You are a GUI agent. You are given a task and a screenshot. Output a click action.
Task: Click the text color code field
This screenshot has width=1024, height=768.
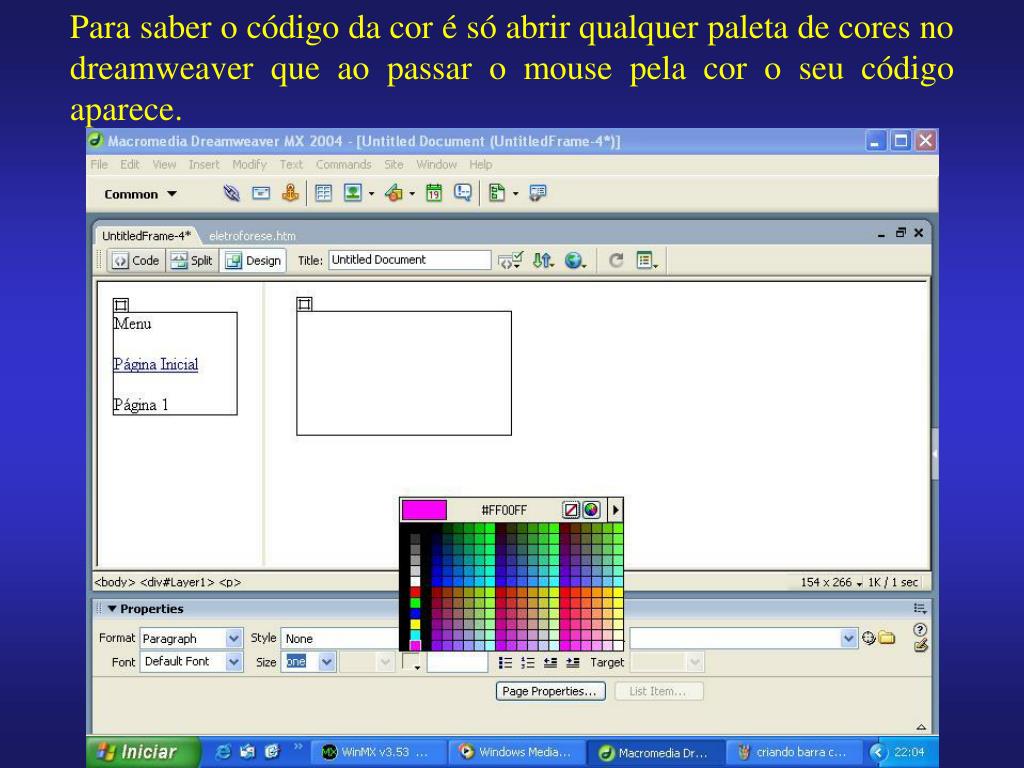[x=457, y=662]
